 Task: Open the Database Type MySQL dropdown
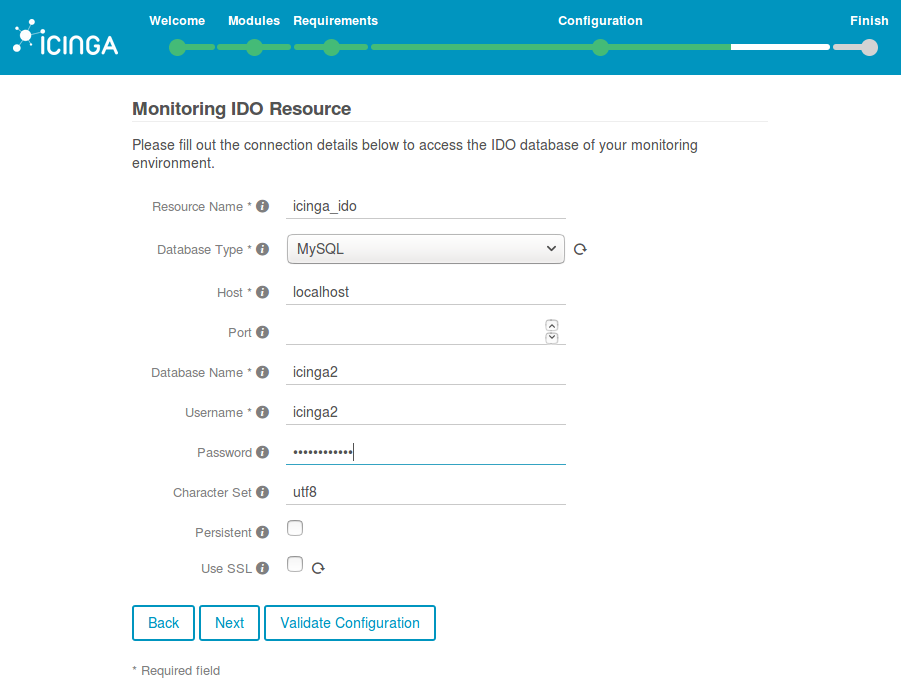click(426, 249)
